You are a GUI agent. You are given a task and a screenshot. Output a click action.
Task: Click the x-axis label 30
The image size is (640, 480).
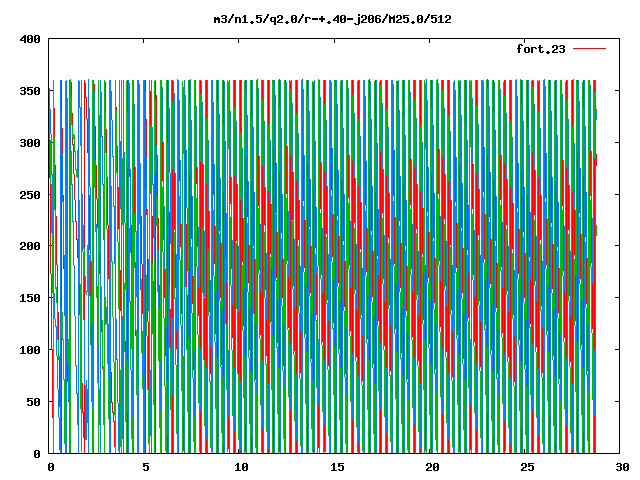[x=622, y=467]
